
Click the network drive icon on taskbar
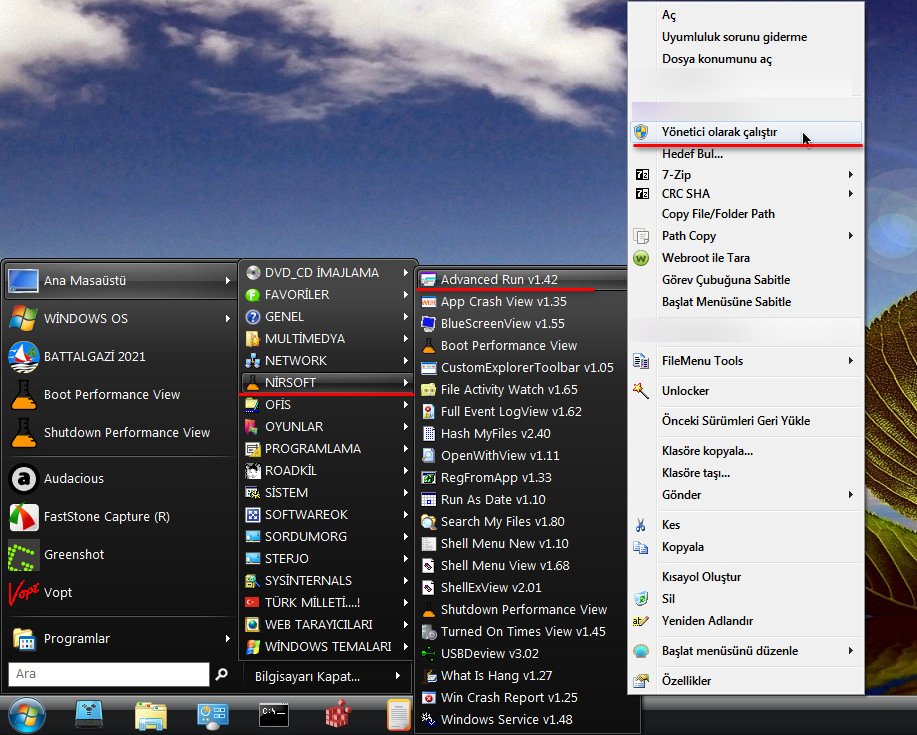click(x=89, y=715)
